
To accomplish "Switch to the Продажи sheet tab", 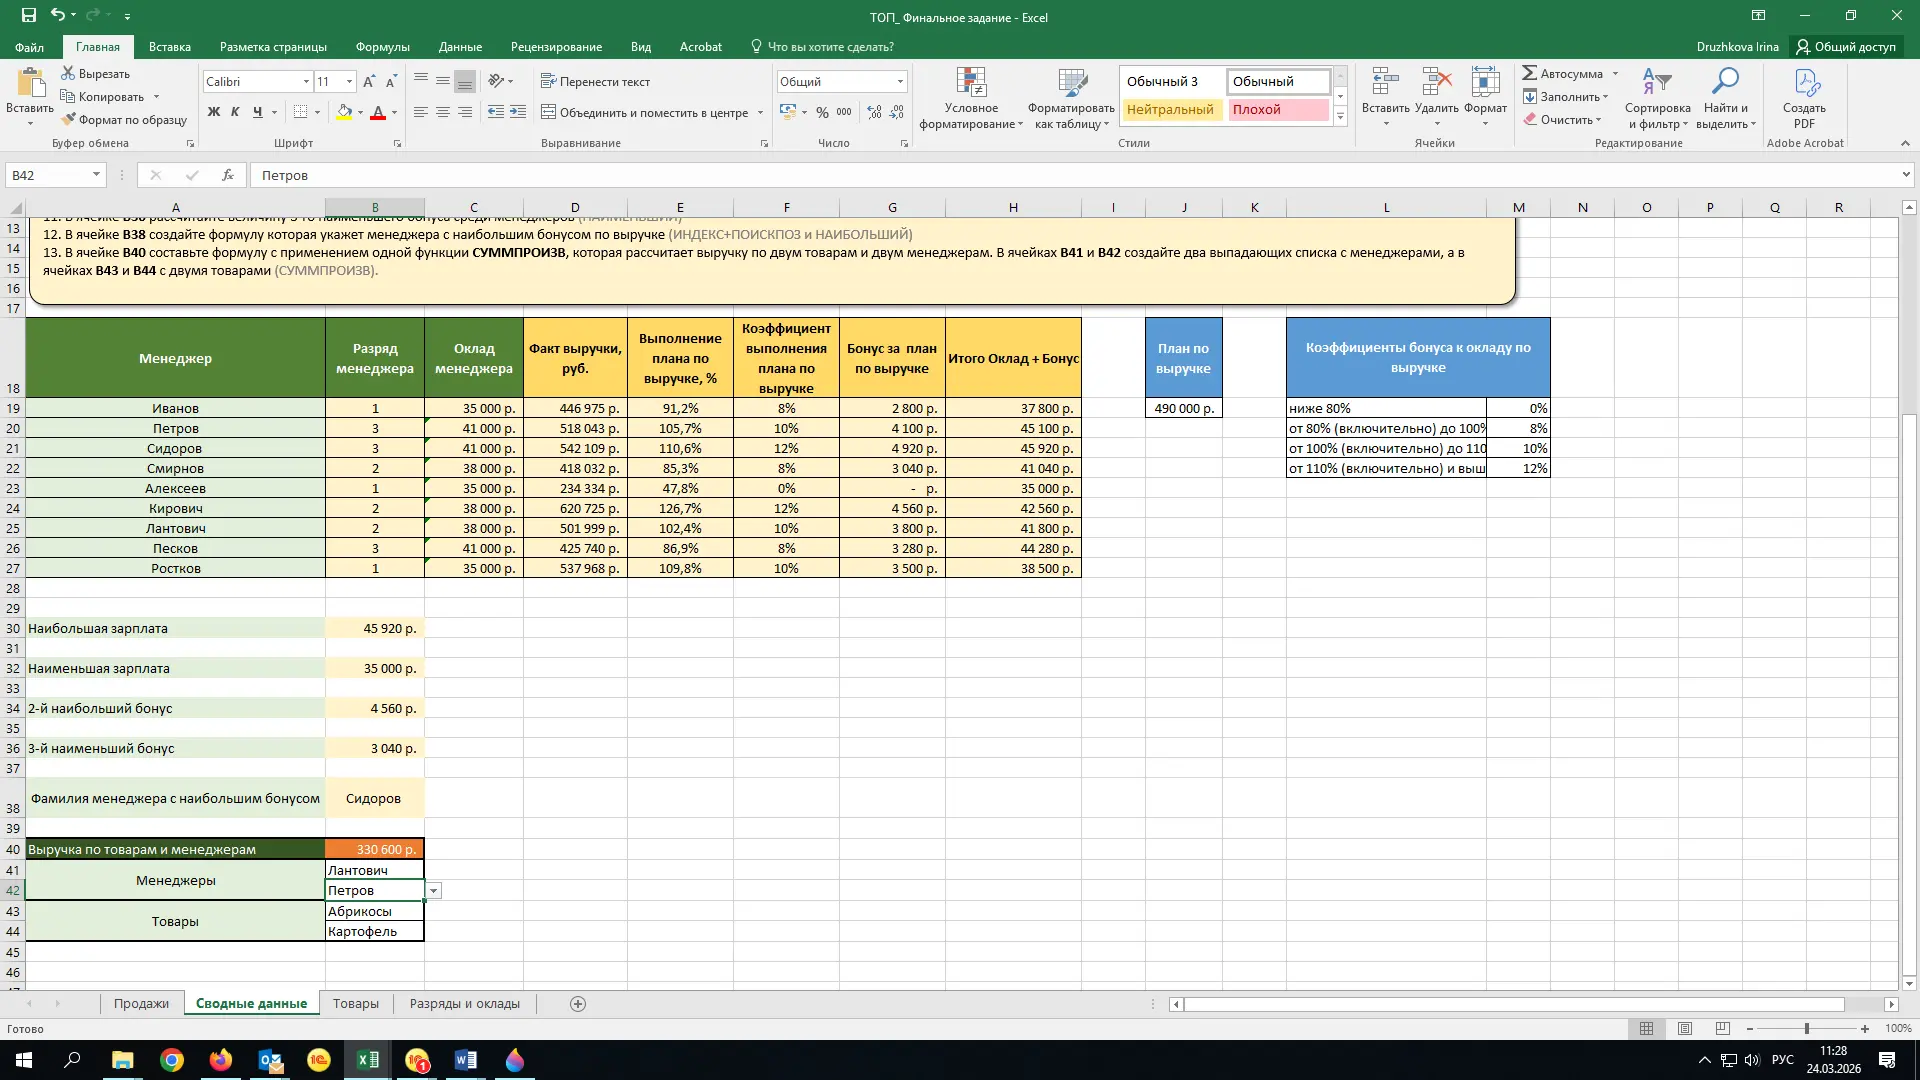I will point(141,1004).
